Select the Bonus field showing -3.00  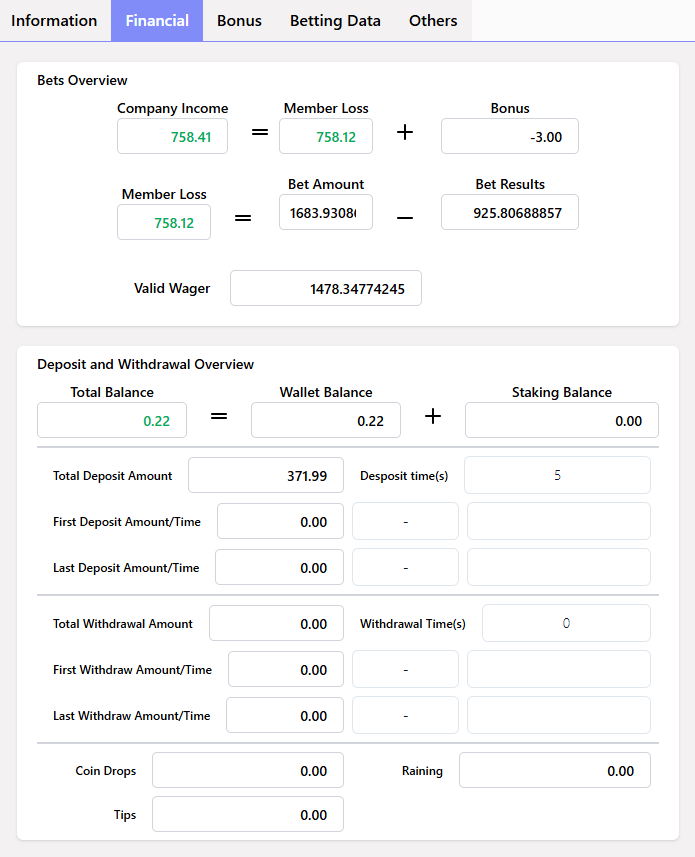(x=509, y=137)
